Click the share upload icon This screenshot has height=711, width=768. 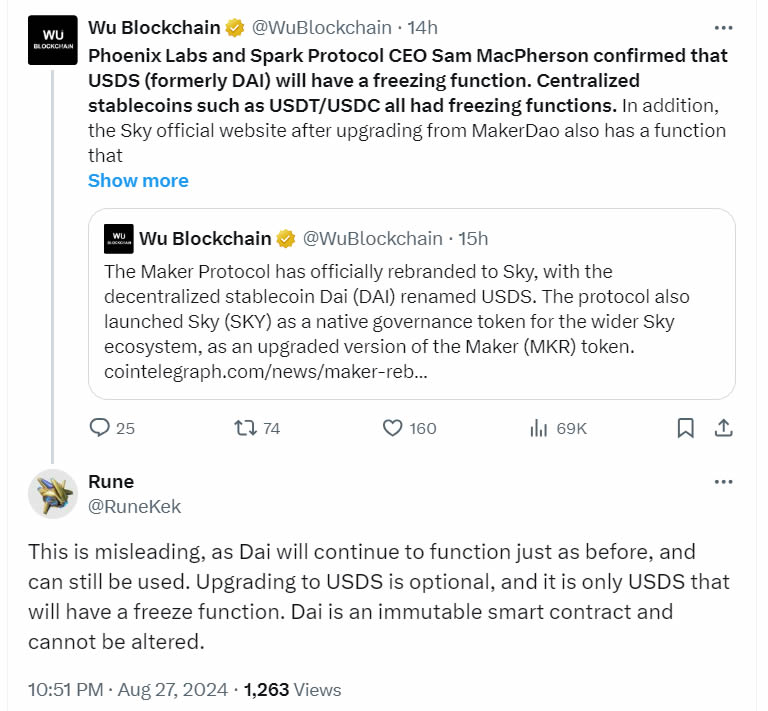(722, 428)
